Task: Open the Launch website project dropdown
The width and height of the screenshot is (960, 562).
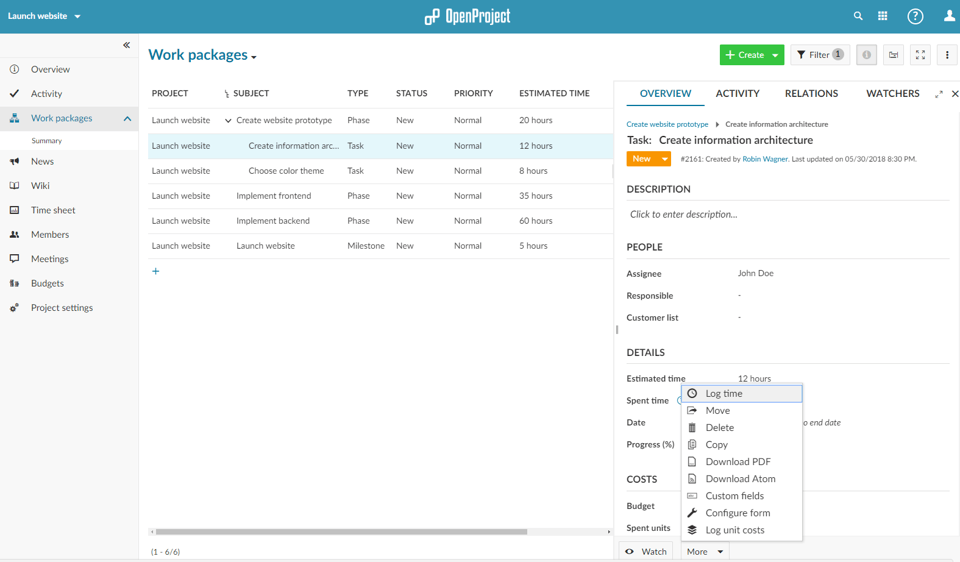Action: [44, 16]
